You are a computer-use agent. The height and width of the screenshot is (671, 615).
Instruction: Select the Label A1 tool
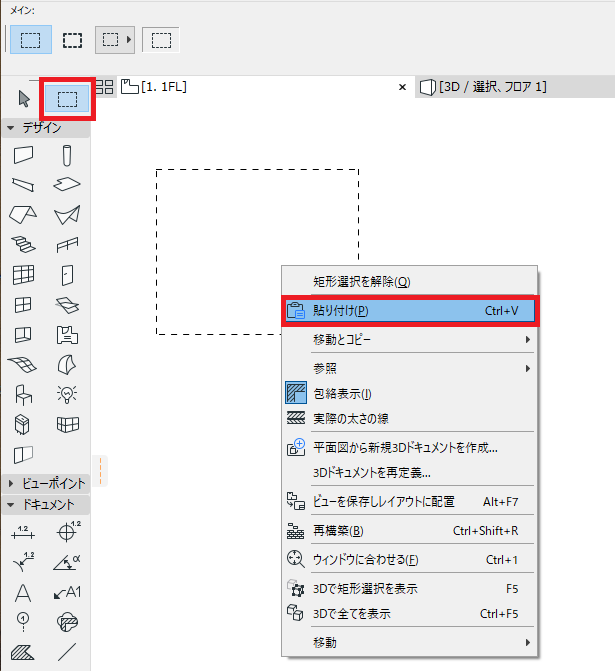pos(68,592)
